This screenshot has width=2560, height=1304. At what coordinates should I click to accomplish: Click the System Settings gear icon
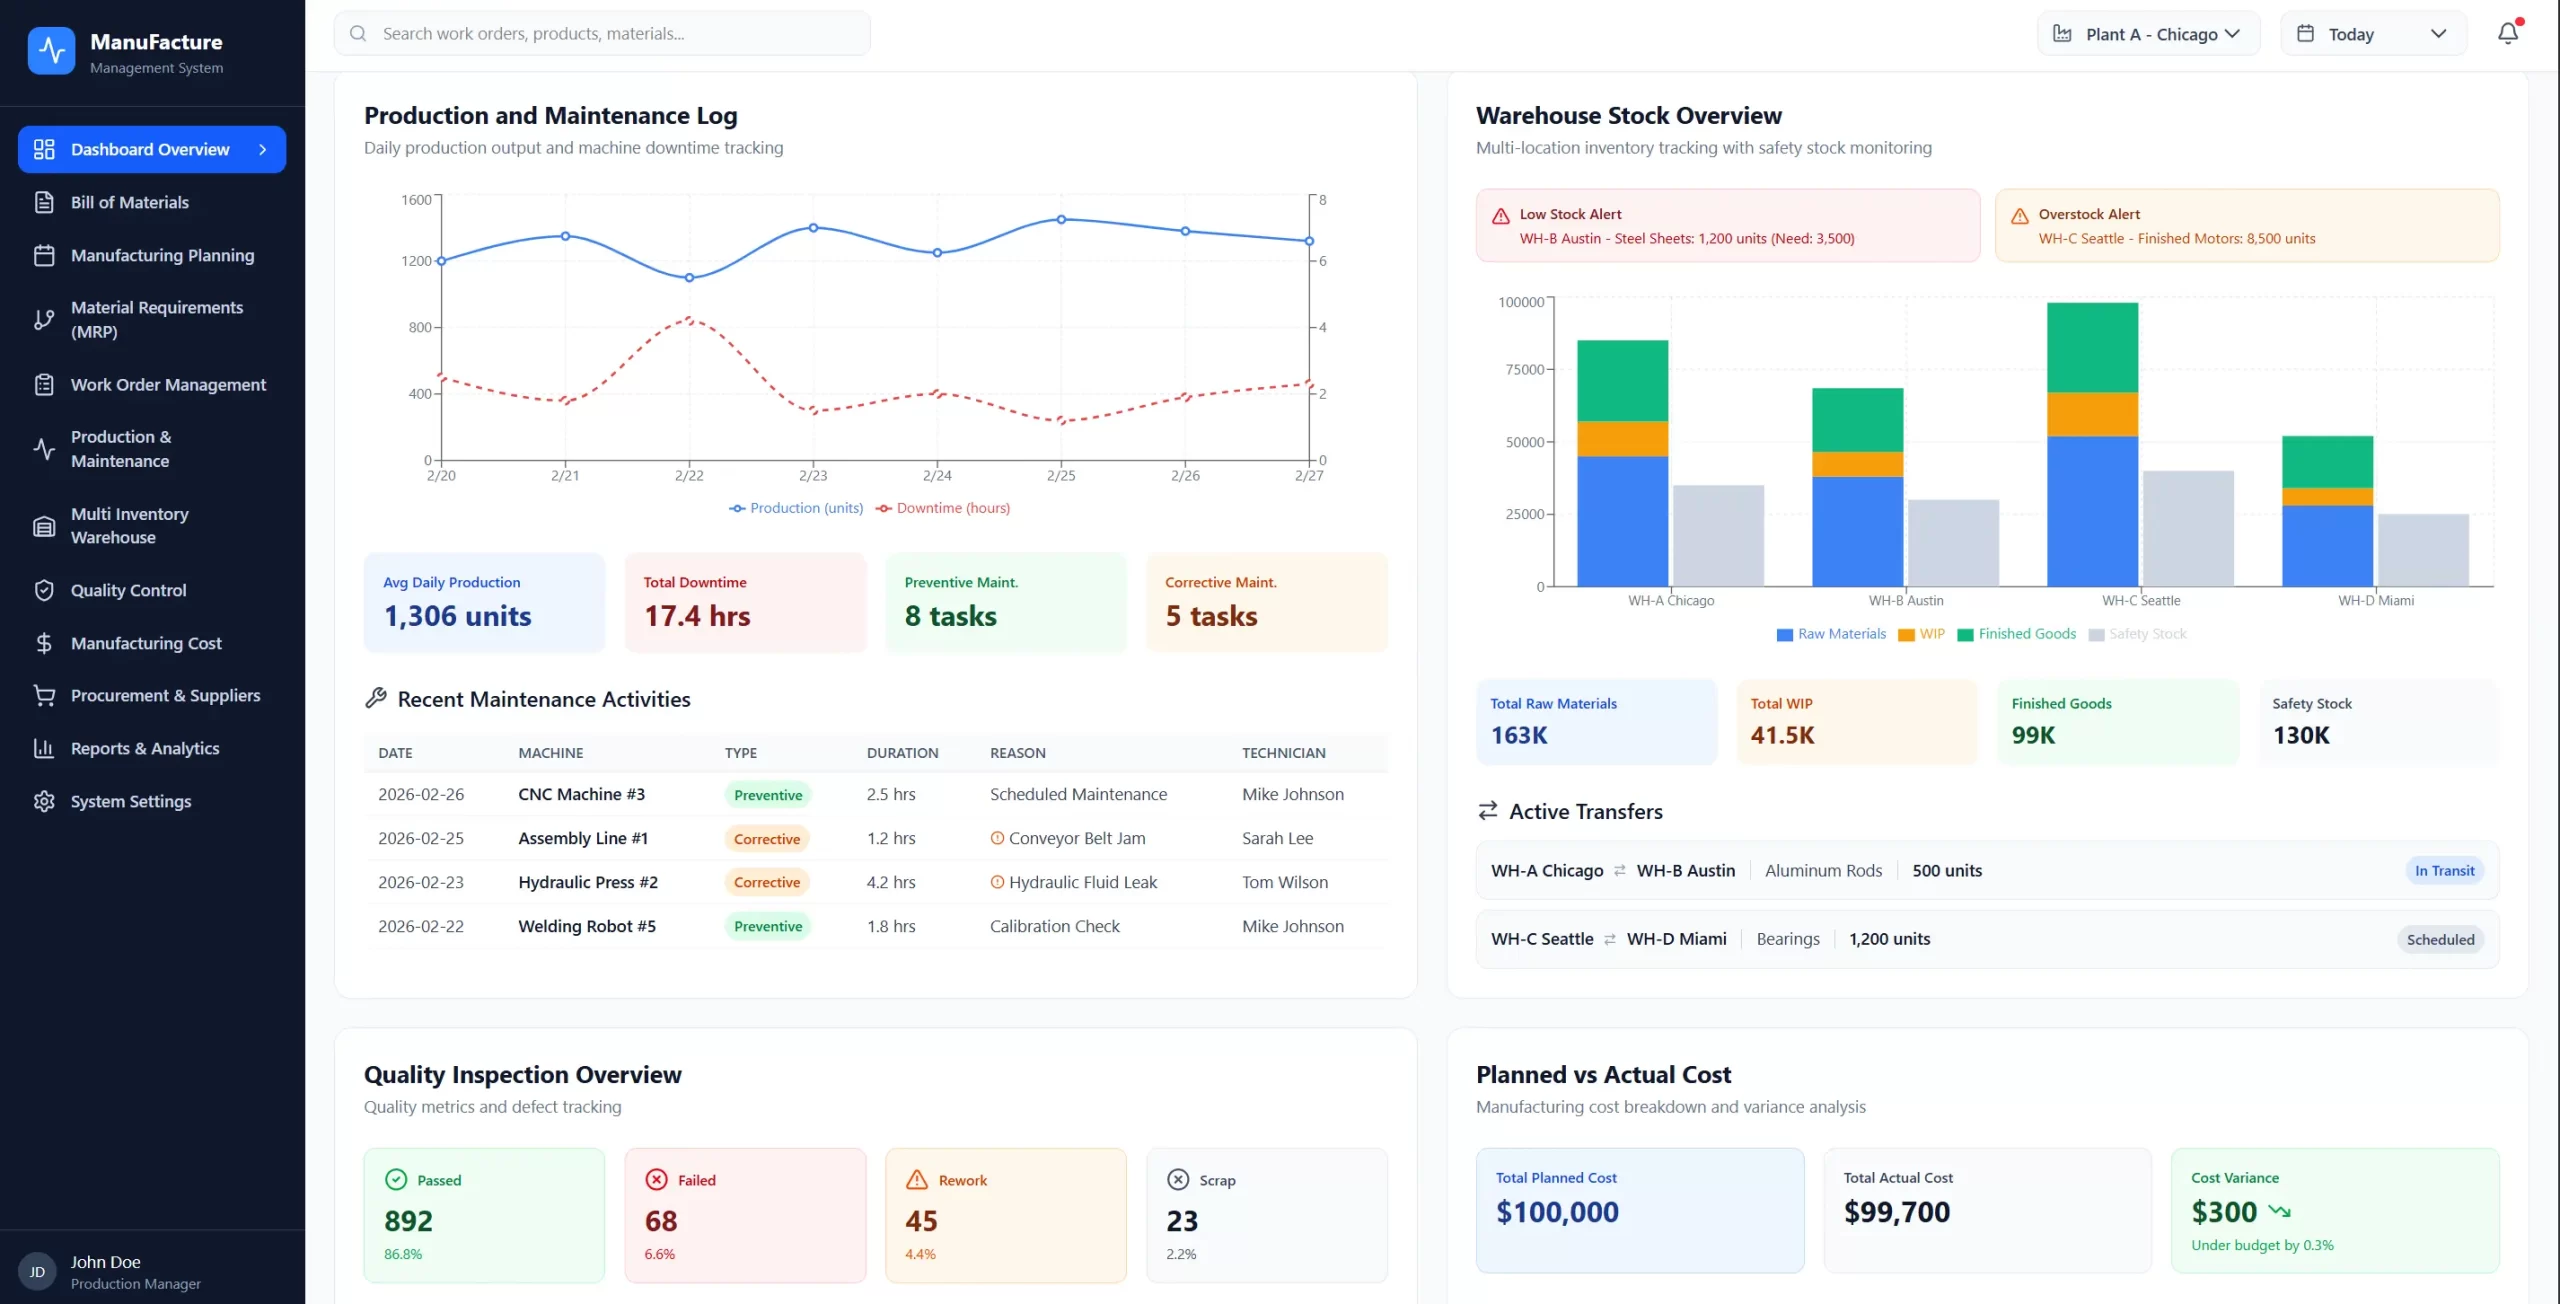pyautogui.click(x=44, y=801)
